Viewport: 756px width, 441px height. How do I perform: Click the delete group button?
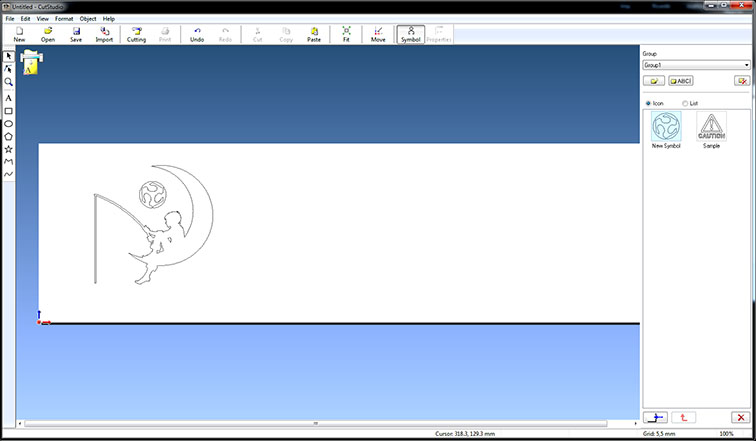(x=742, y=81)
